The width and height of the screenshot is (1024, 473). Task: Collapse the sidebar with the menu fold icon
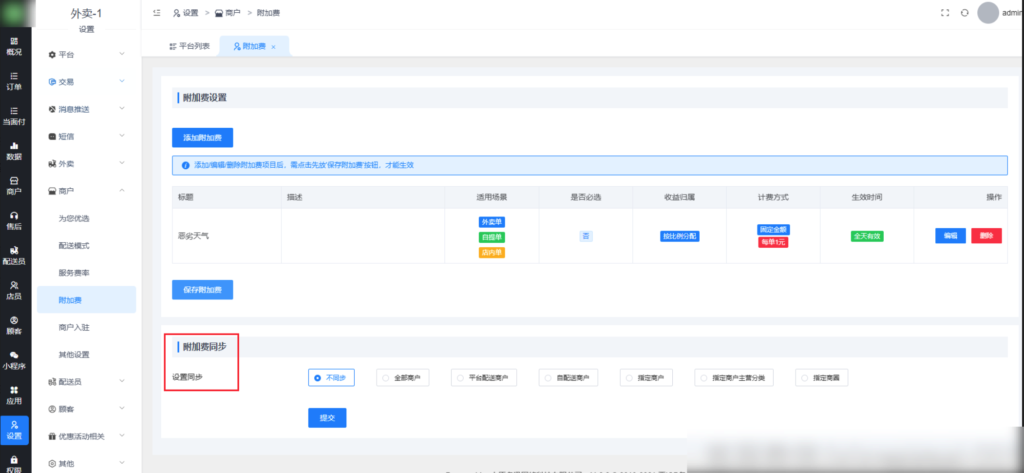157,13
